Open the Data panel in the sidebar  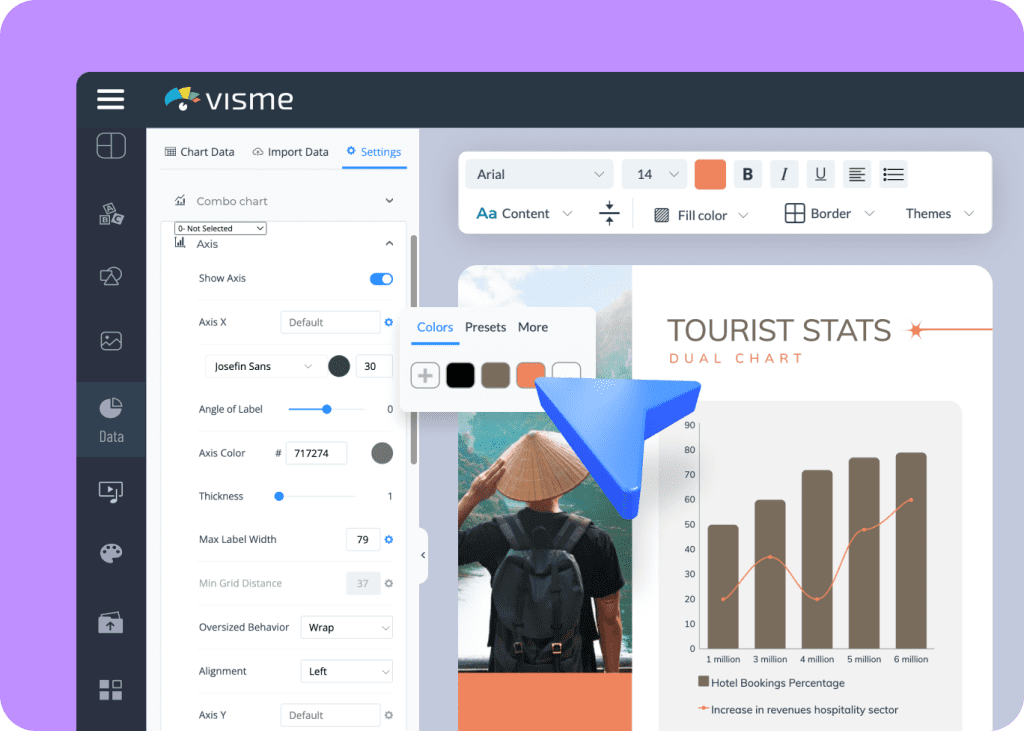click(x=111, y=407)
